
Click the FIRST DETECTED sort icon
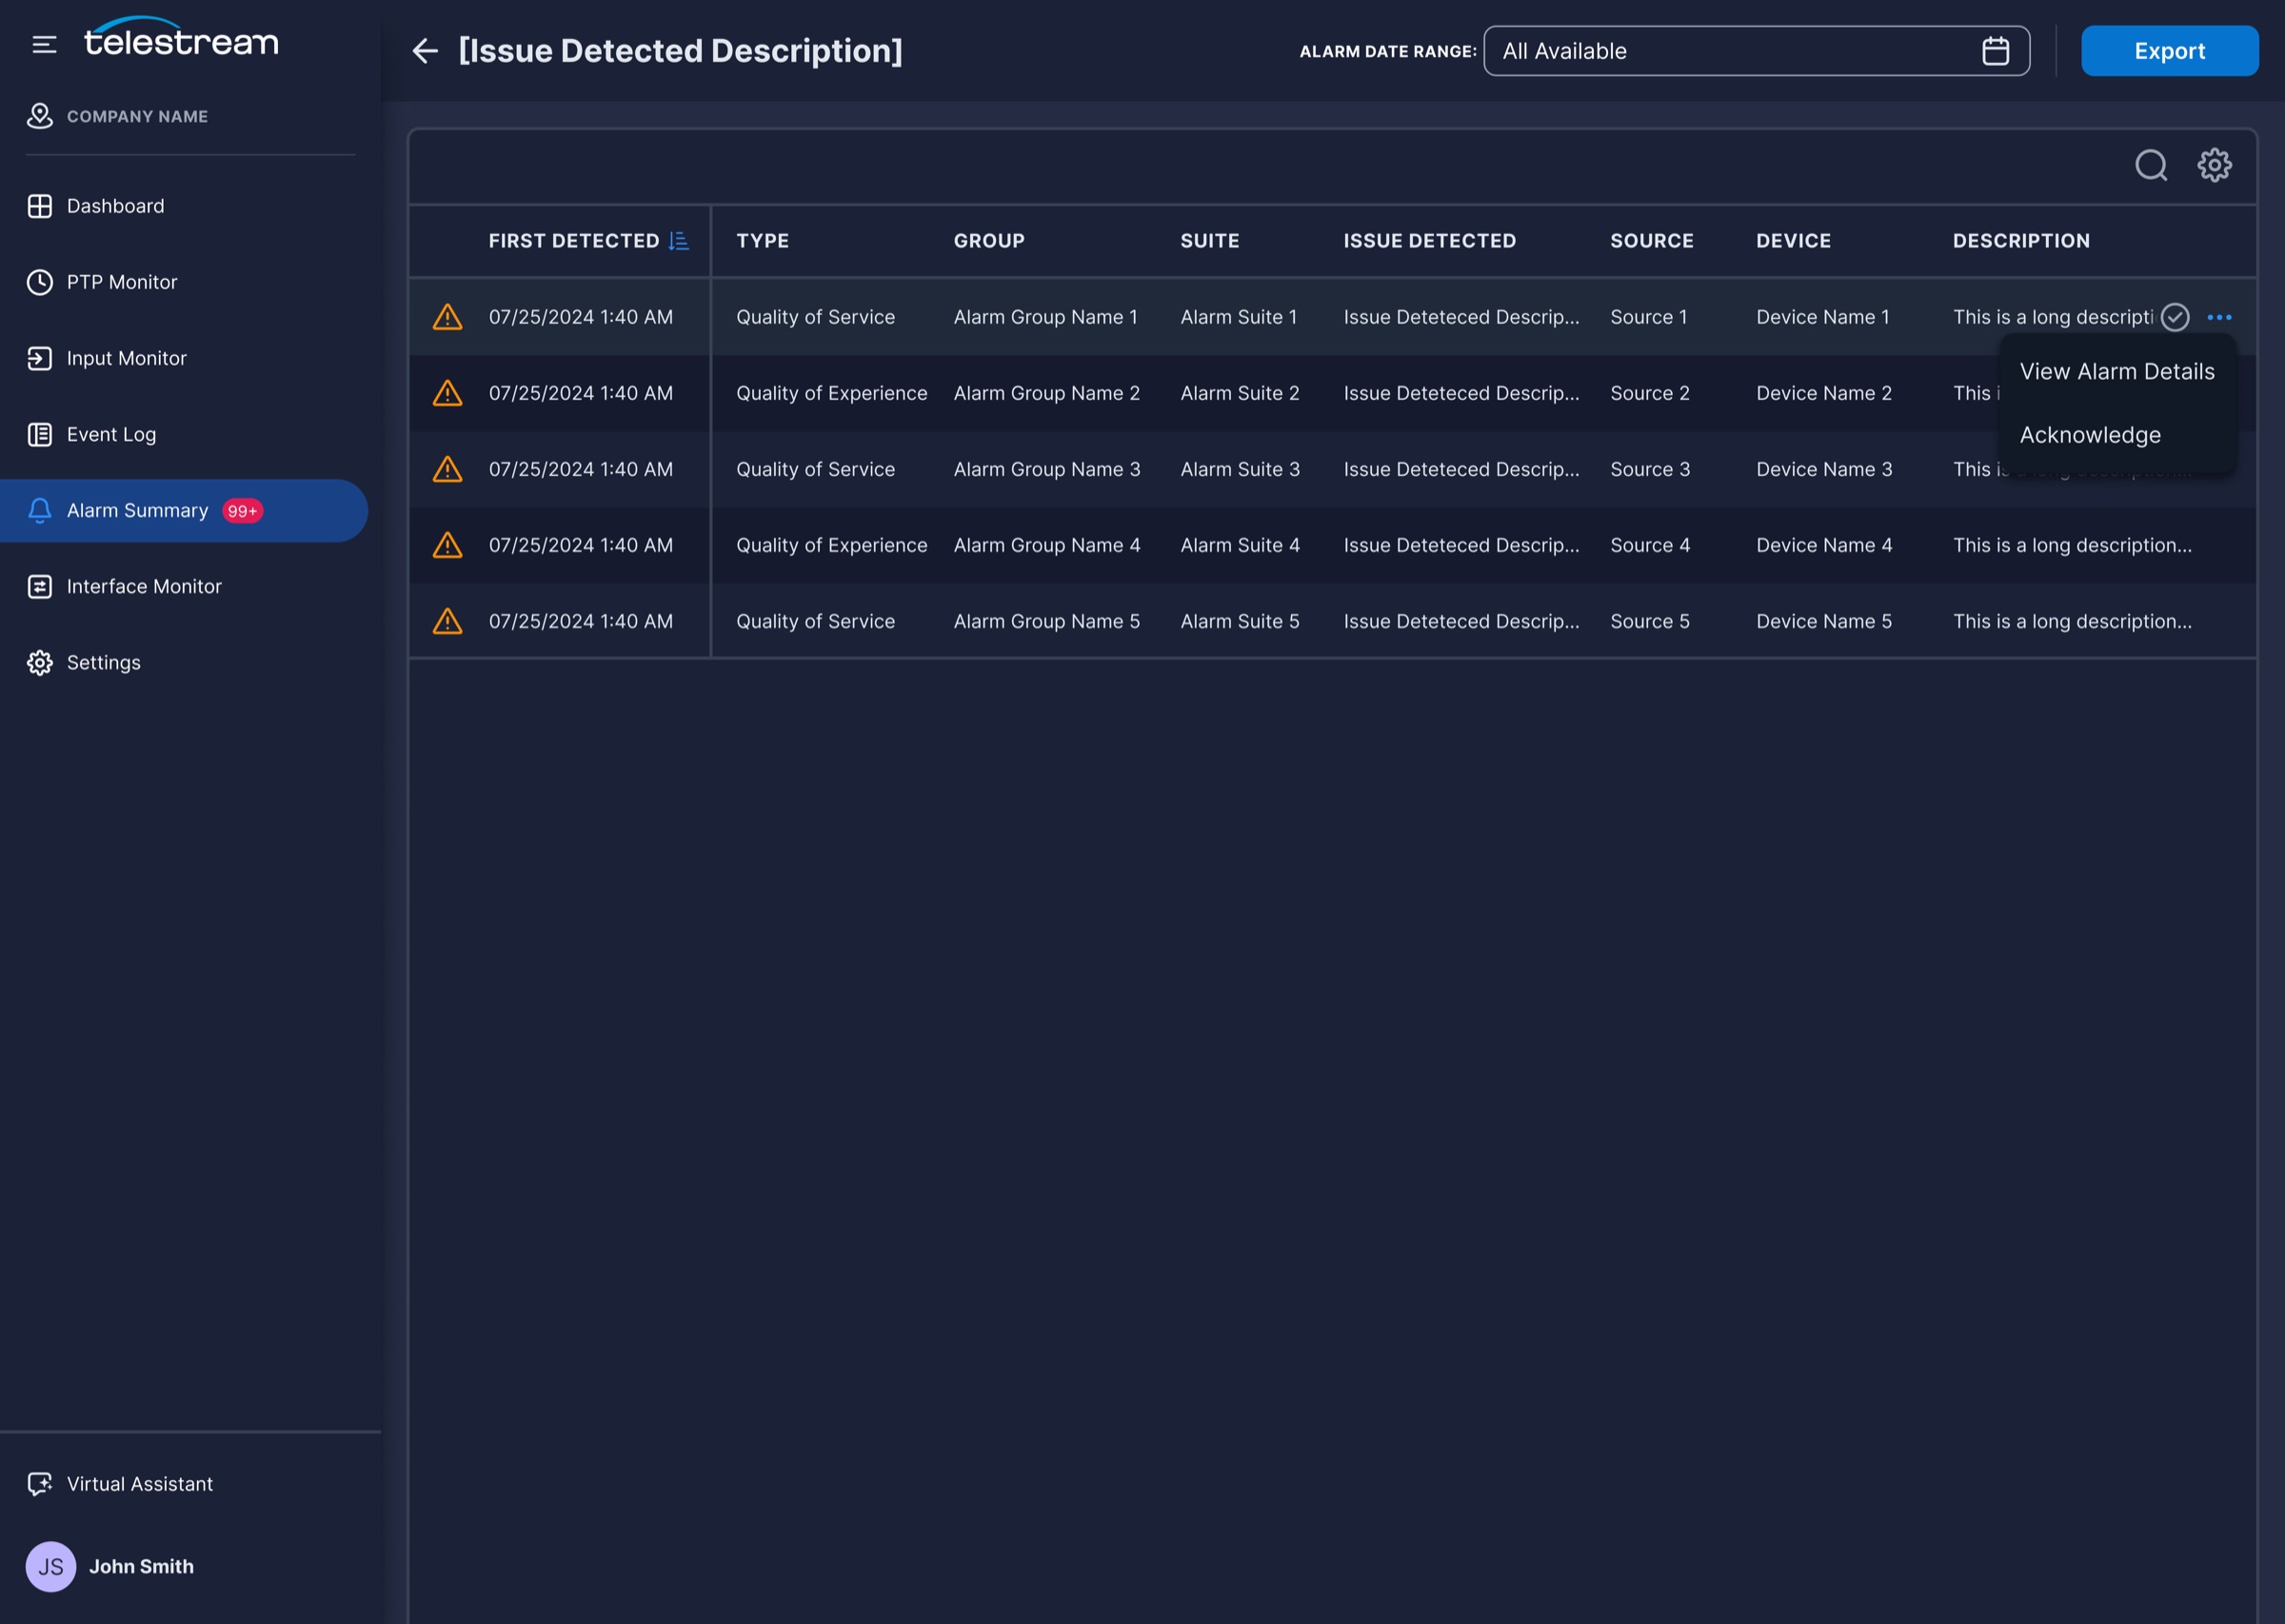click(679, 241)
